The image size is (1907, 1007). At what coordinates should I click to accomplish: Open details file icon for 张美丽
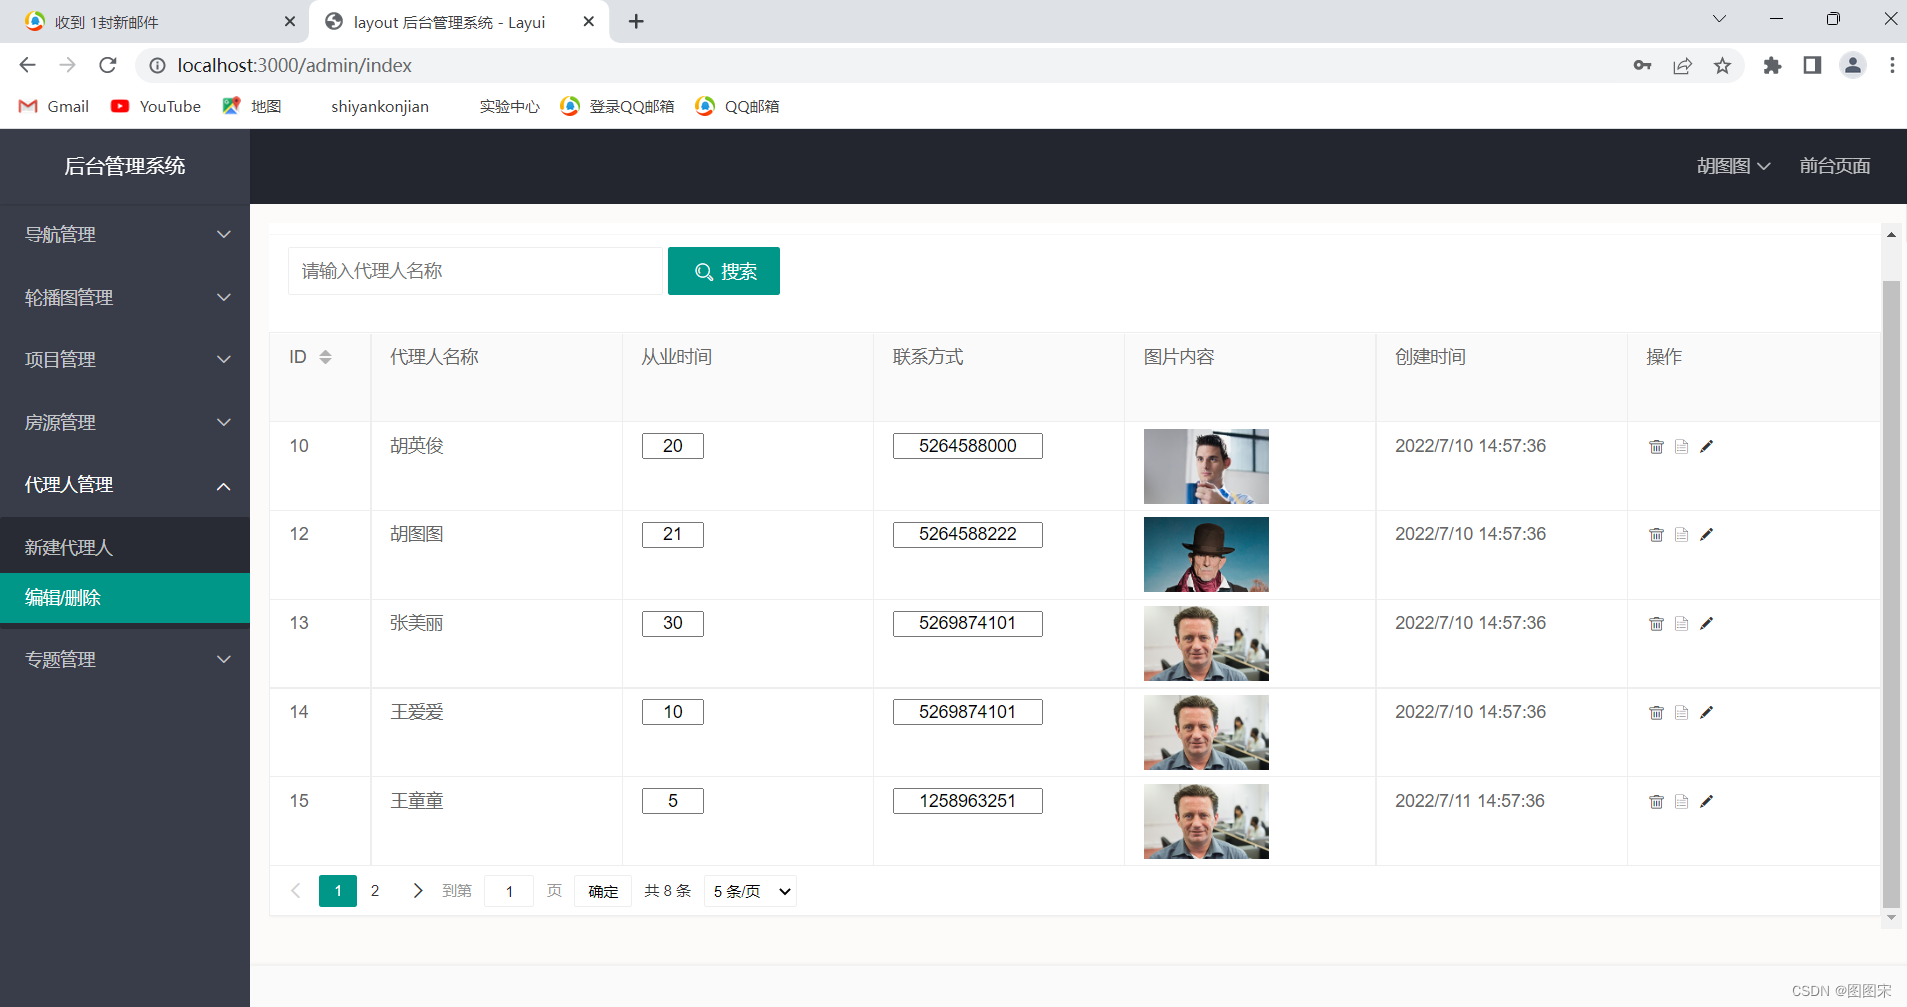[1681, 623]
